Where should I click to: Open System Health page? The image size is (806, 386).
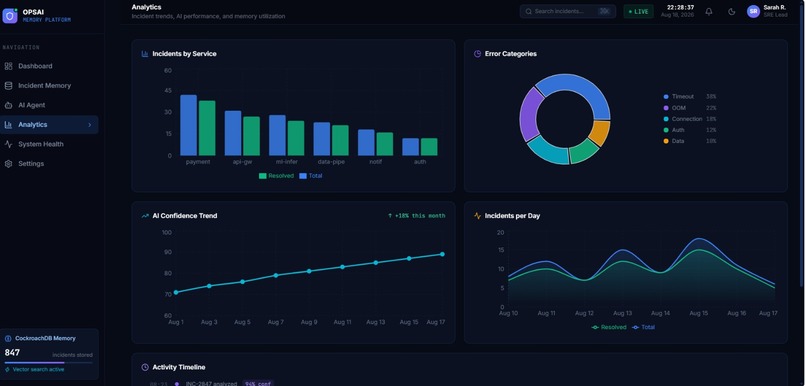click(49, 144)
